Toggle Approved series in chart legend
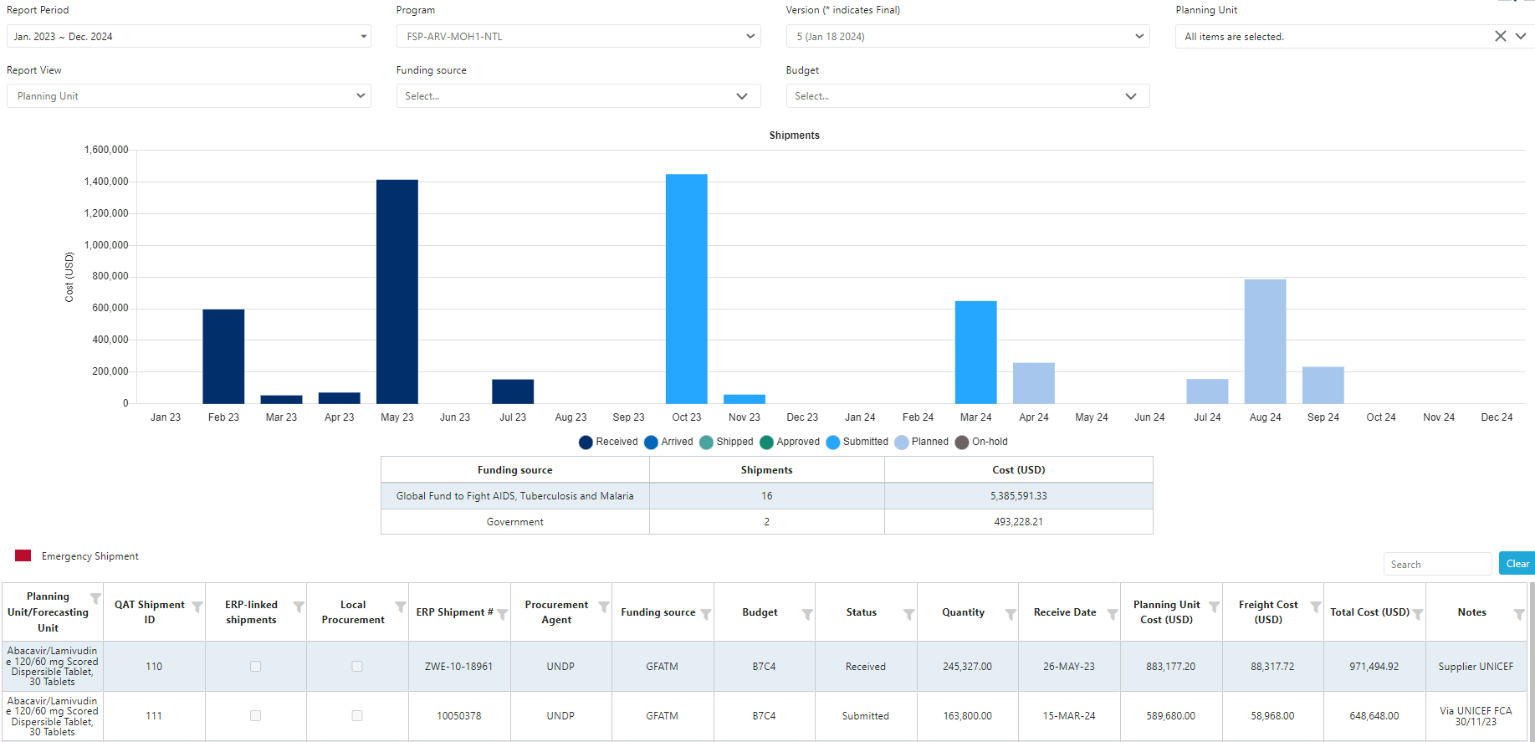Viewport: 1535px width, 742px height. coord(790,442)
